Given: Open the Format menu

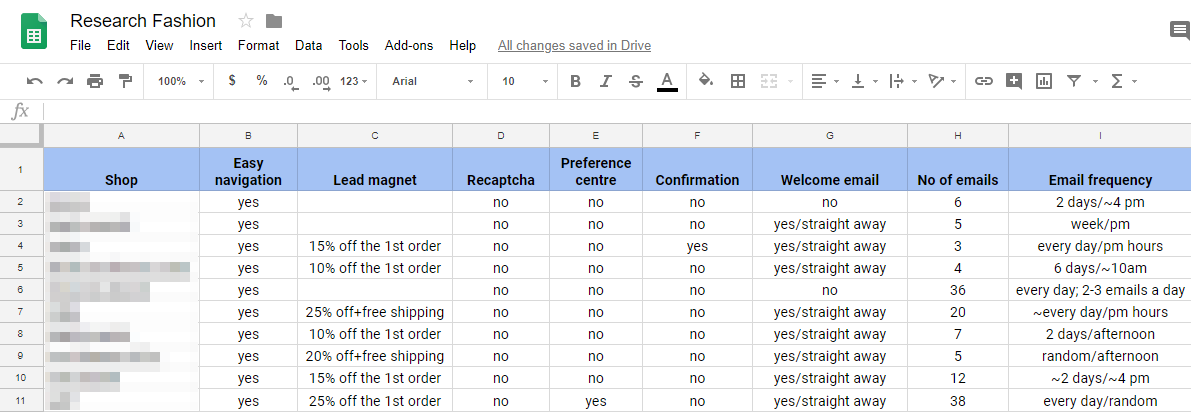Looking at the screenshot, I should [x=258, y=46].
